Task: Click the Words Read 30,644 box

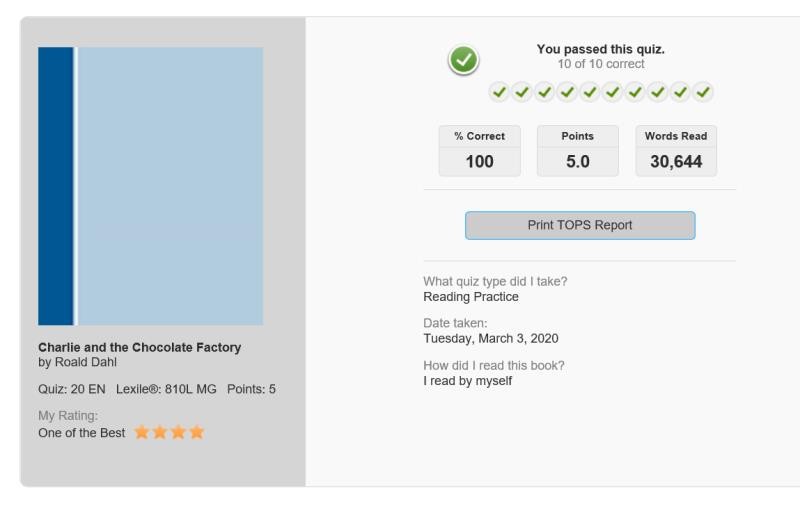Action: coord(676,151)
